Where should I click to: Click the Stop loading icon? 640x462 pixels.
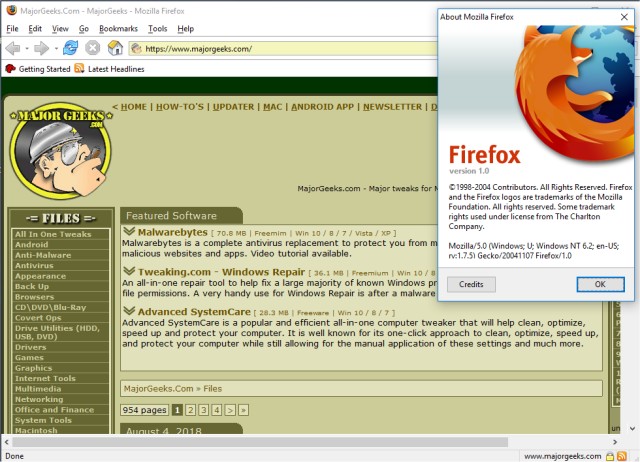[93, 48]
